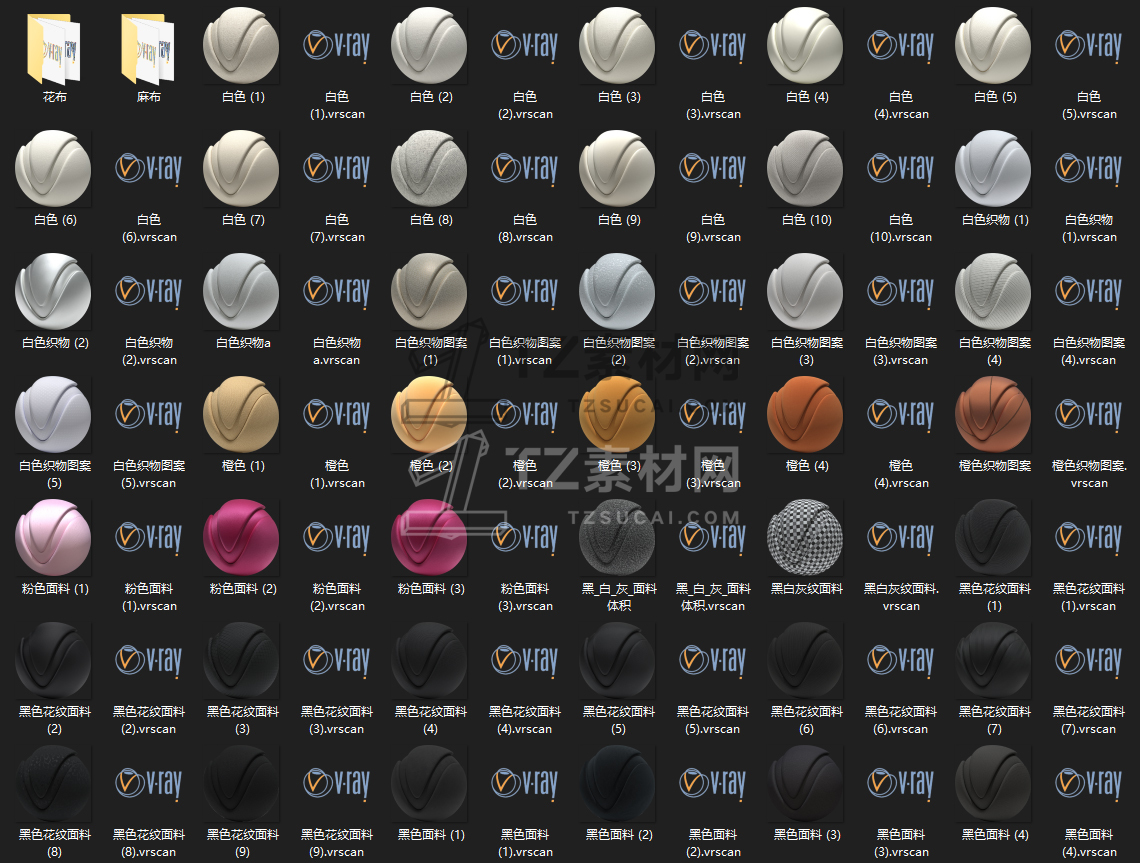Viewport: 1140px width, 863px height.
Task: Select the 黑色面料 (4).vrscan file icon
Action: click(1088, 783)
